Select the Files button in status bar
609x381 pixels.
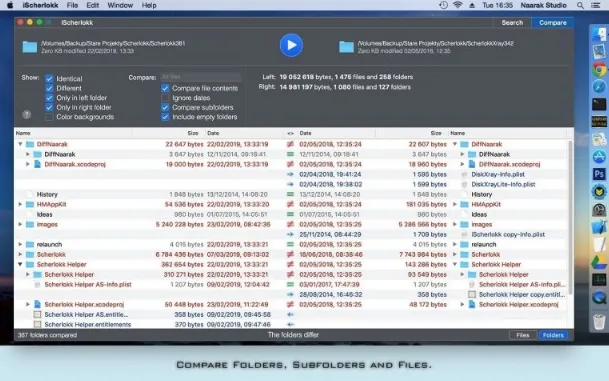click(x=523, y=335)
